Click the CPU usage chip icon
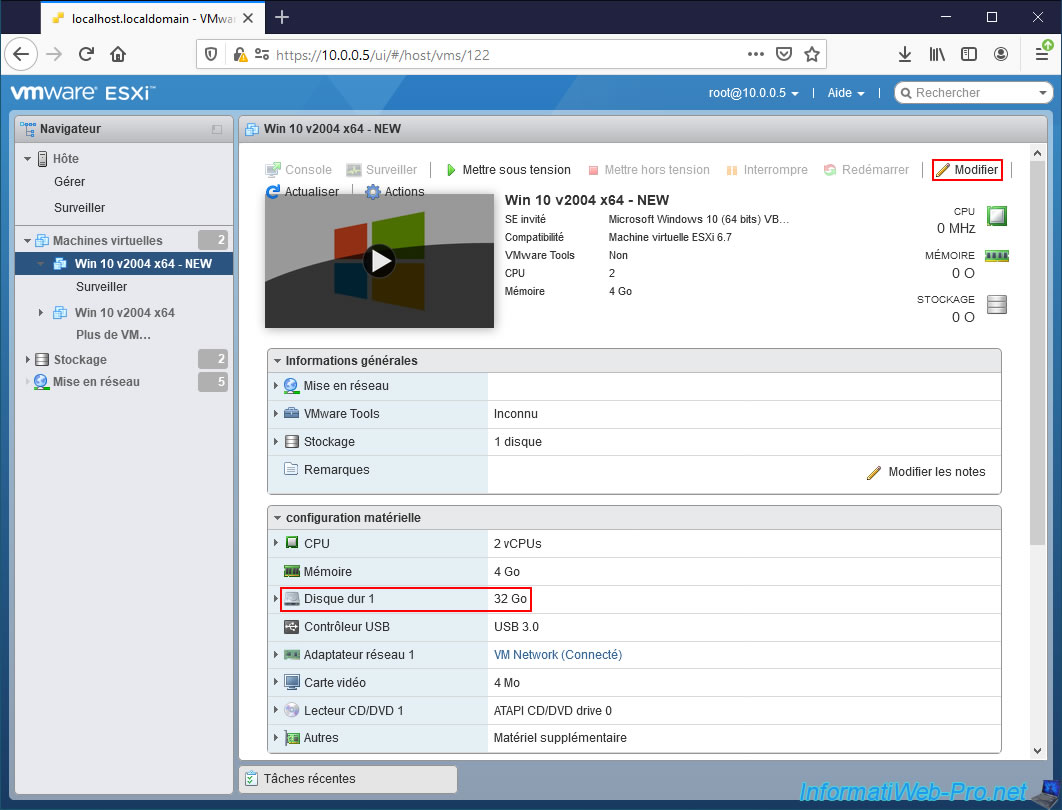Image resolution: width=1062 pixels, height=810 pixels. (997, 216)
